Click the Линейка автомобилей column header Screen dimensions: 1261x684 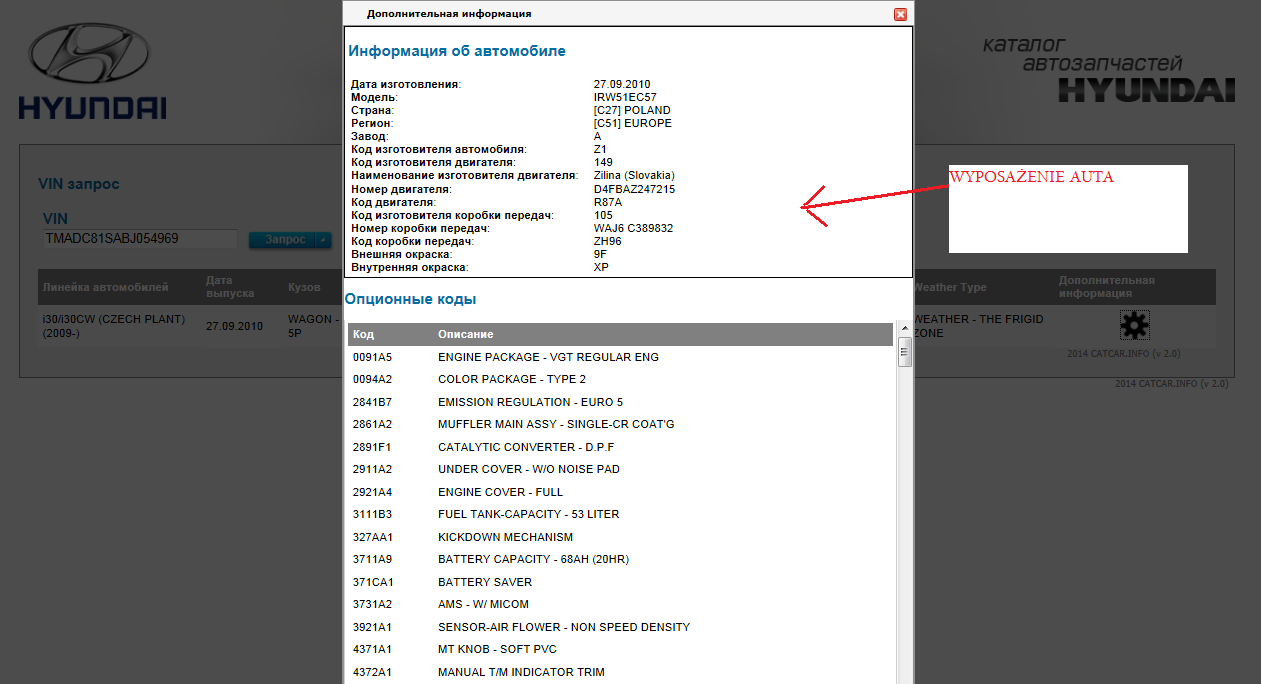(x=105, y=287)
